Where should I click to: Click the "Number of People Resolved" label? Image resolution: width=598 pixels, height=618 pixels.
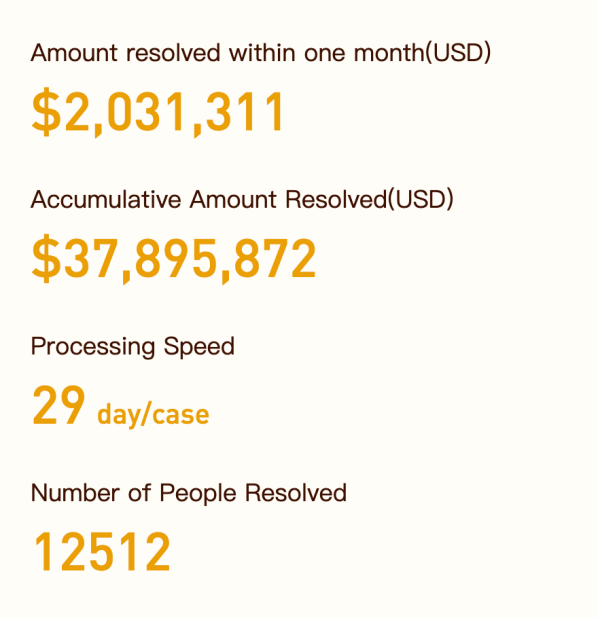(x=189, y=493)
